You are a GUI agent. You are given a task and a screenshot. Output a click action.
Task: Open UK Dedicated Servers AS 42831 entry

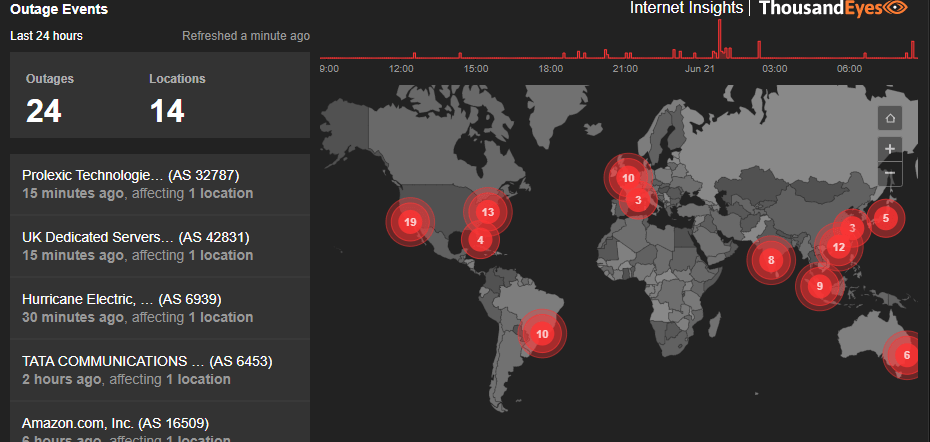pos(160,246)
